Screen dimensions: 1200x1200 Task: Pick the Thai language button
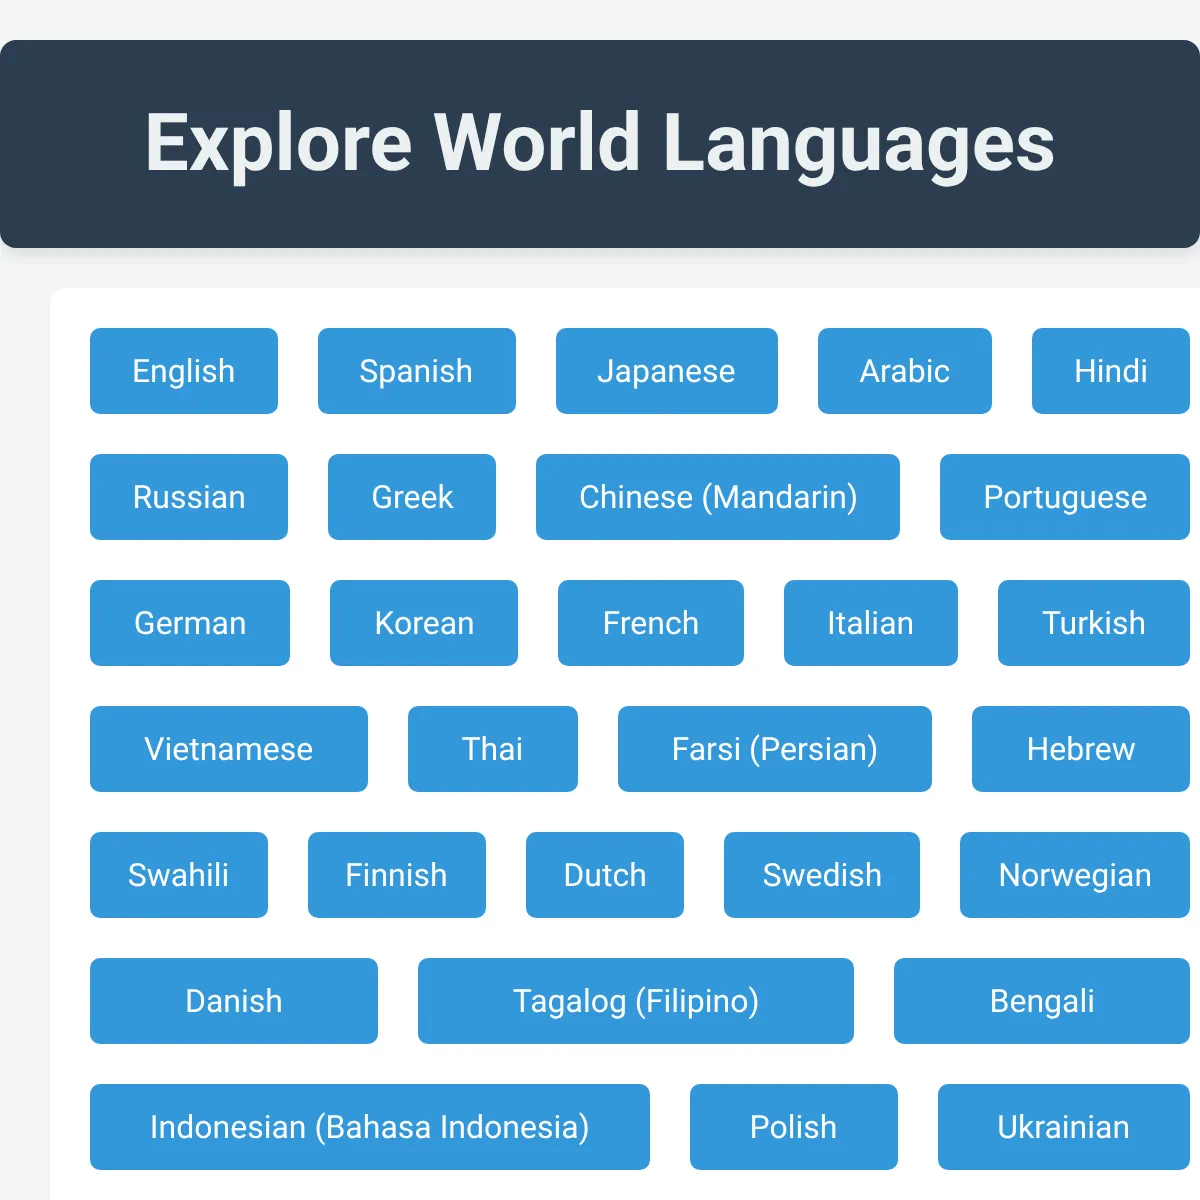(493, 749)
